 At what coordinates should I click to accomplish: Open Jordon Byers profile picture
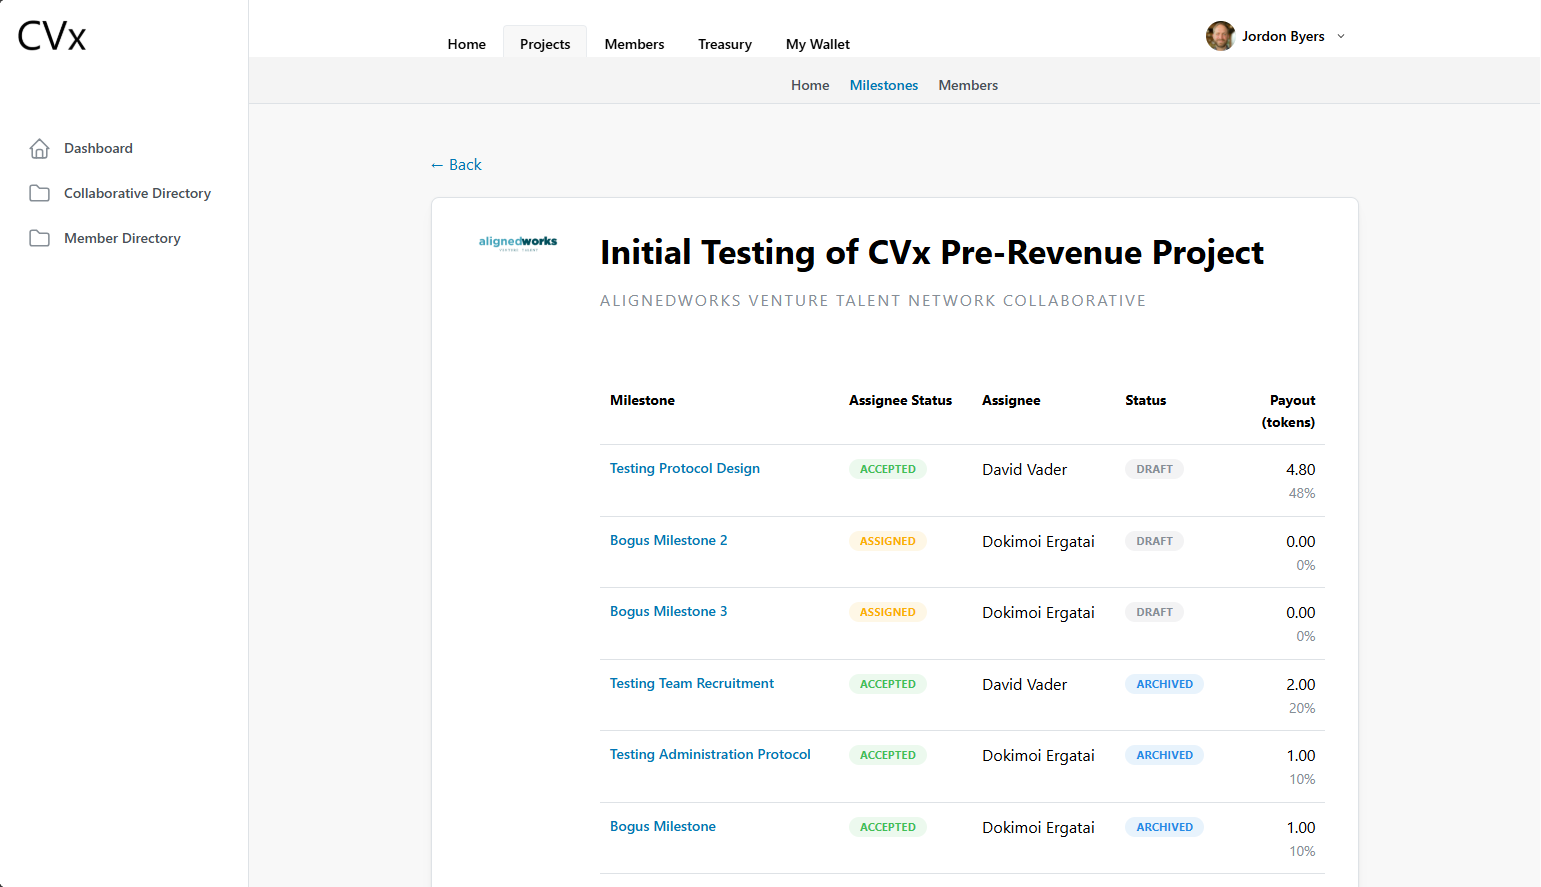[1220, 35]
